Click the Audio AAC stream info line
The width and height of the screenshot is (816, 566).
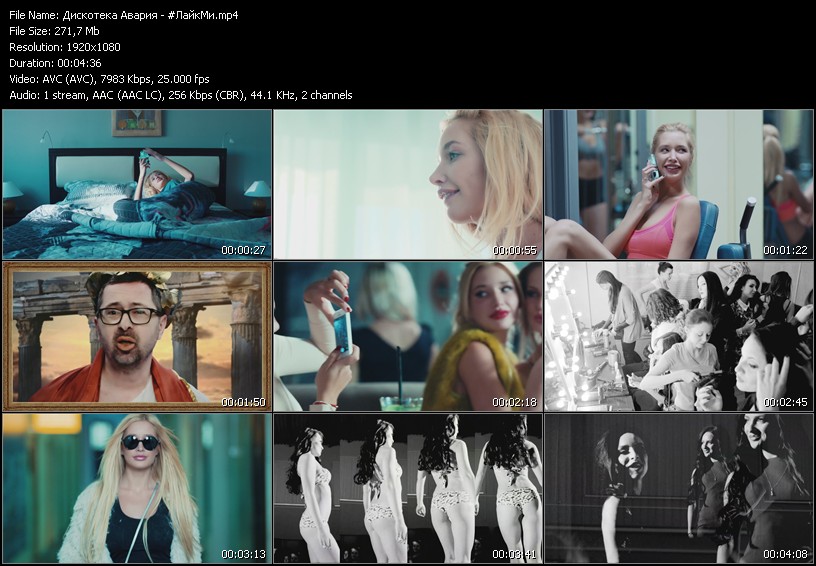pos(180,95)
